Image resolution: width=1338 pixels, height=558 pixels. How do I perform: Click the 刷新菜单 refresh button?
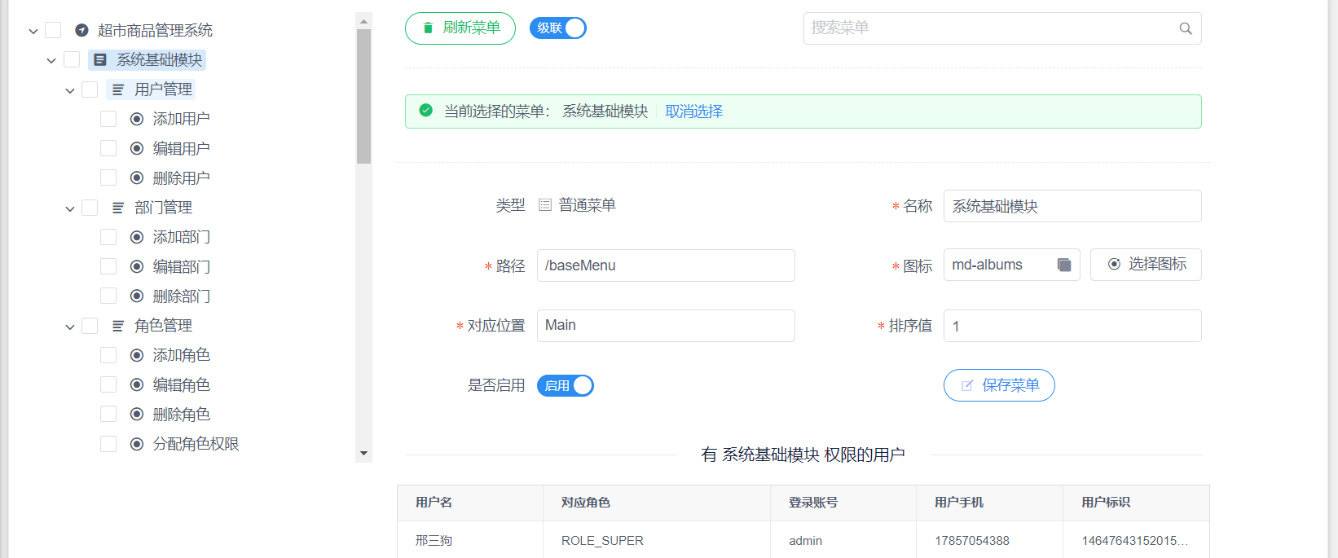460,28
